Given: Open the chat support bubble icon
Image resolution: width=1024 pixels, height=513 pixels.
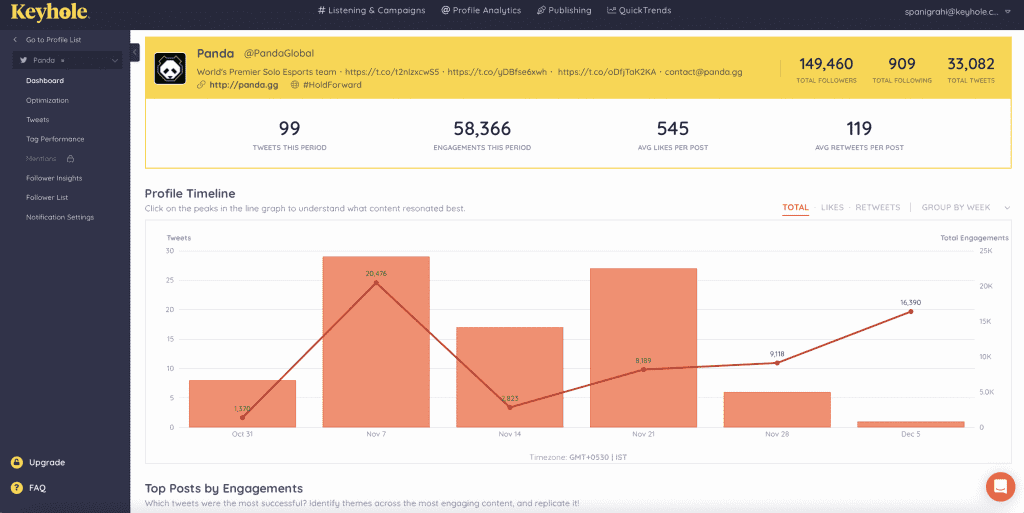Looking at the screenshot, I should 1000,487.
